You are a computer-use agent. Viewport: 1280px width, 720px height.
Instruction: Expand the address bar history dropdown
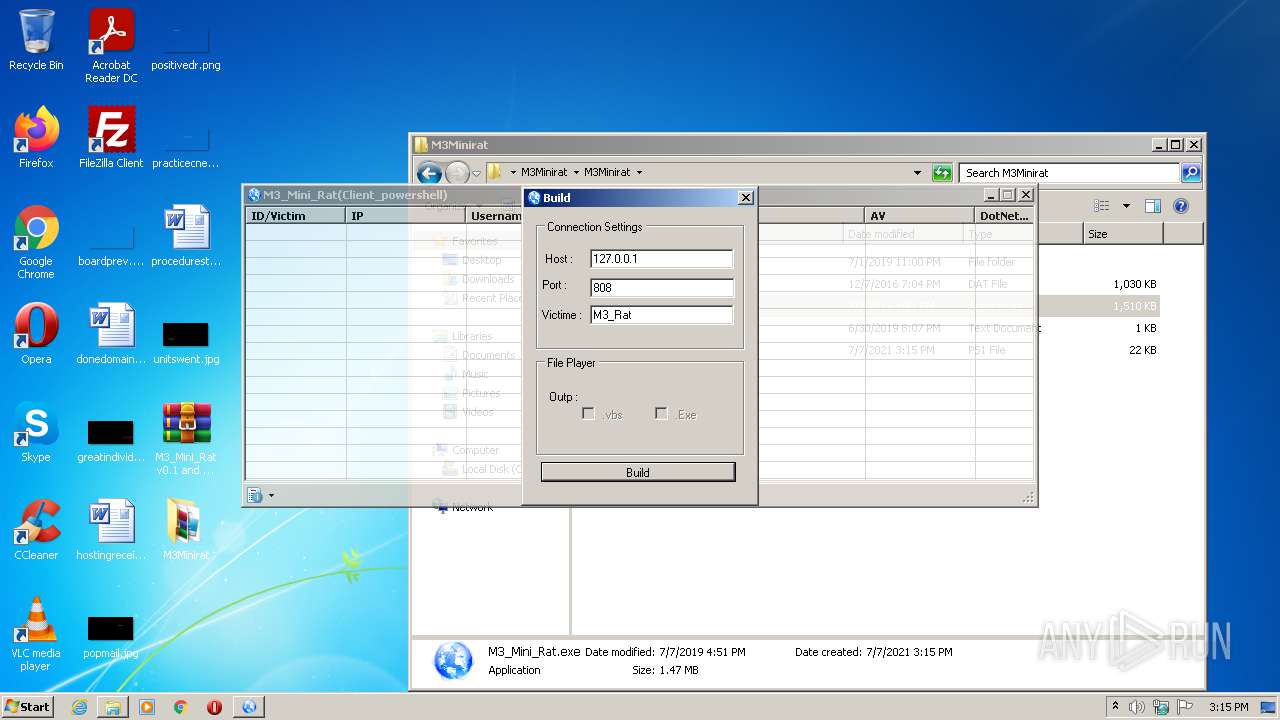pyautogui.click(x=917, y=173)
